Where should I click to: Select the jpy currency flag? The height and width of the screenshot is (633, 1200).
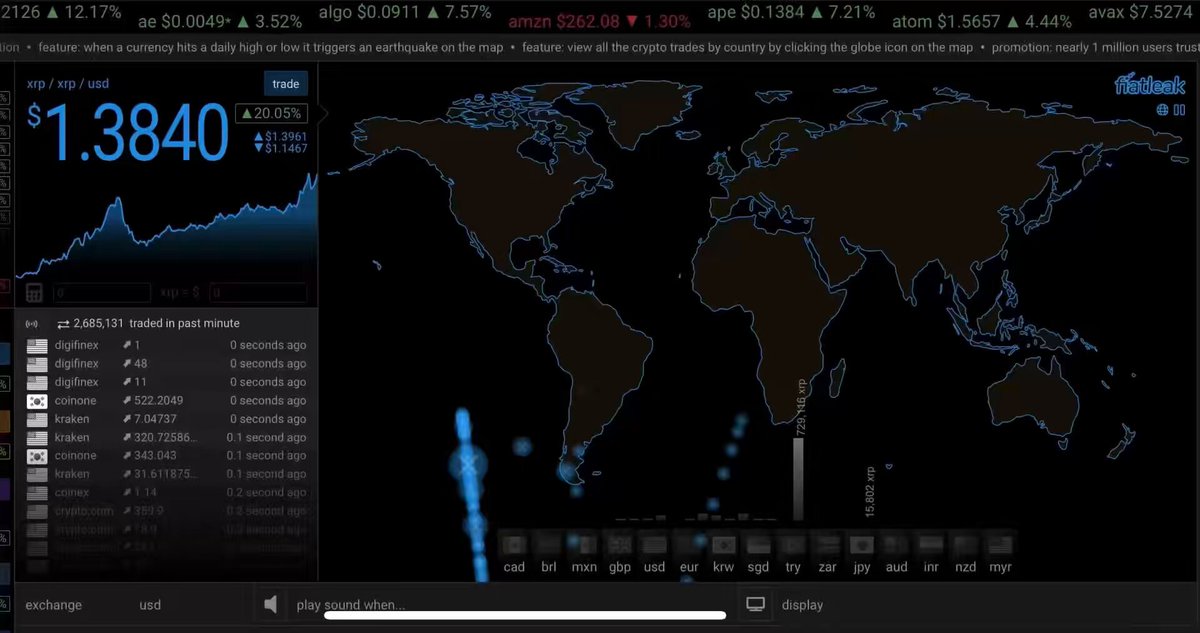(x=862, y=546)
